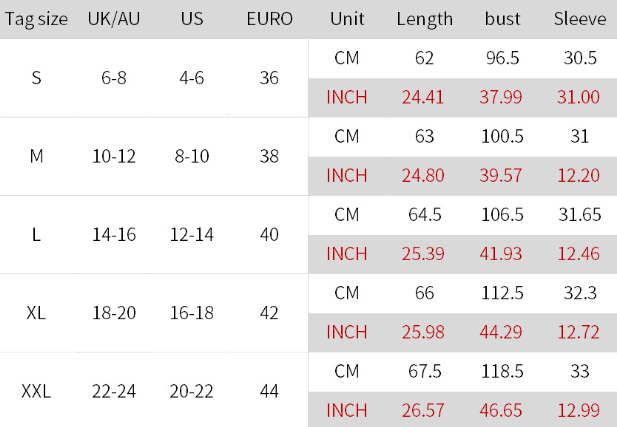Click the 44.29 inch bust value

(x=501, y=332)
